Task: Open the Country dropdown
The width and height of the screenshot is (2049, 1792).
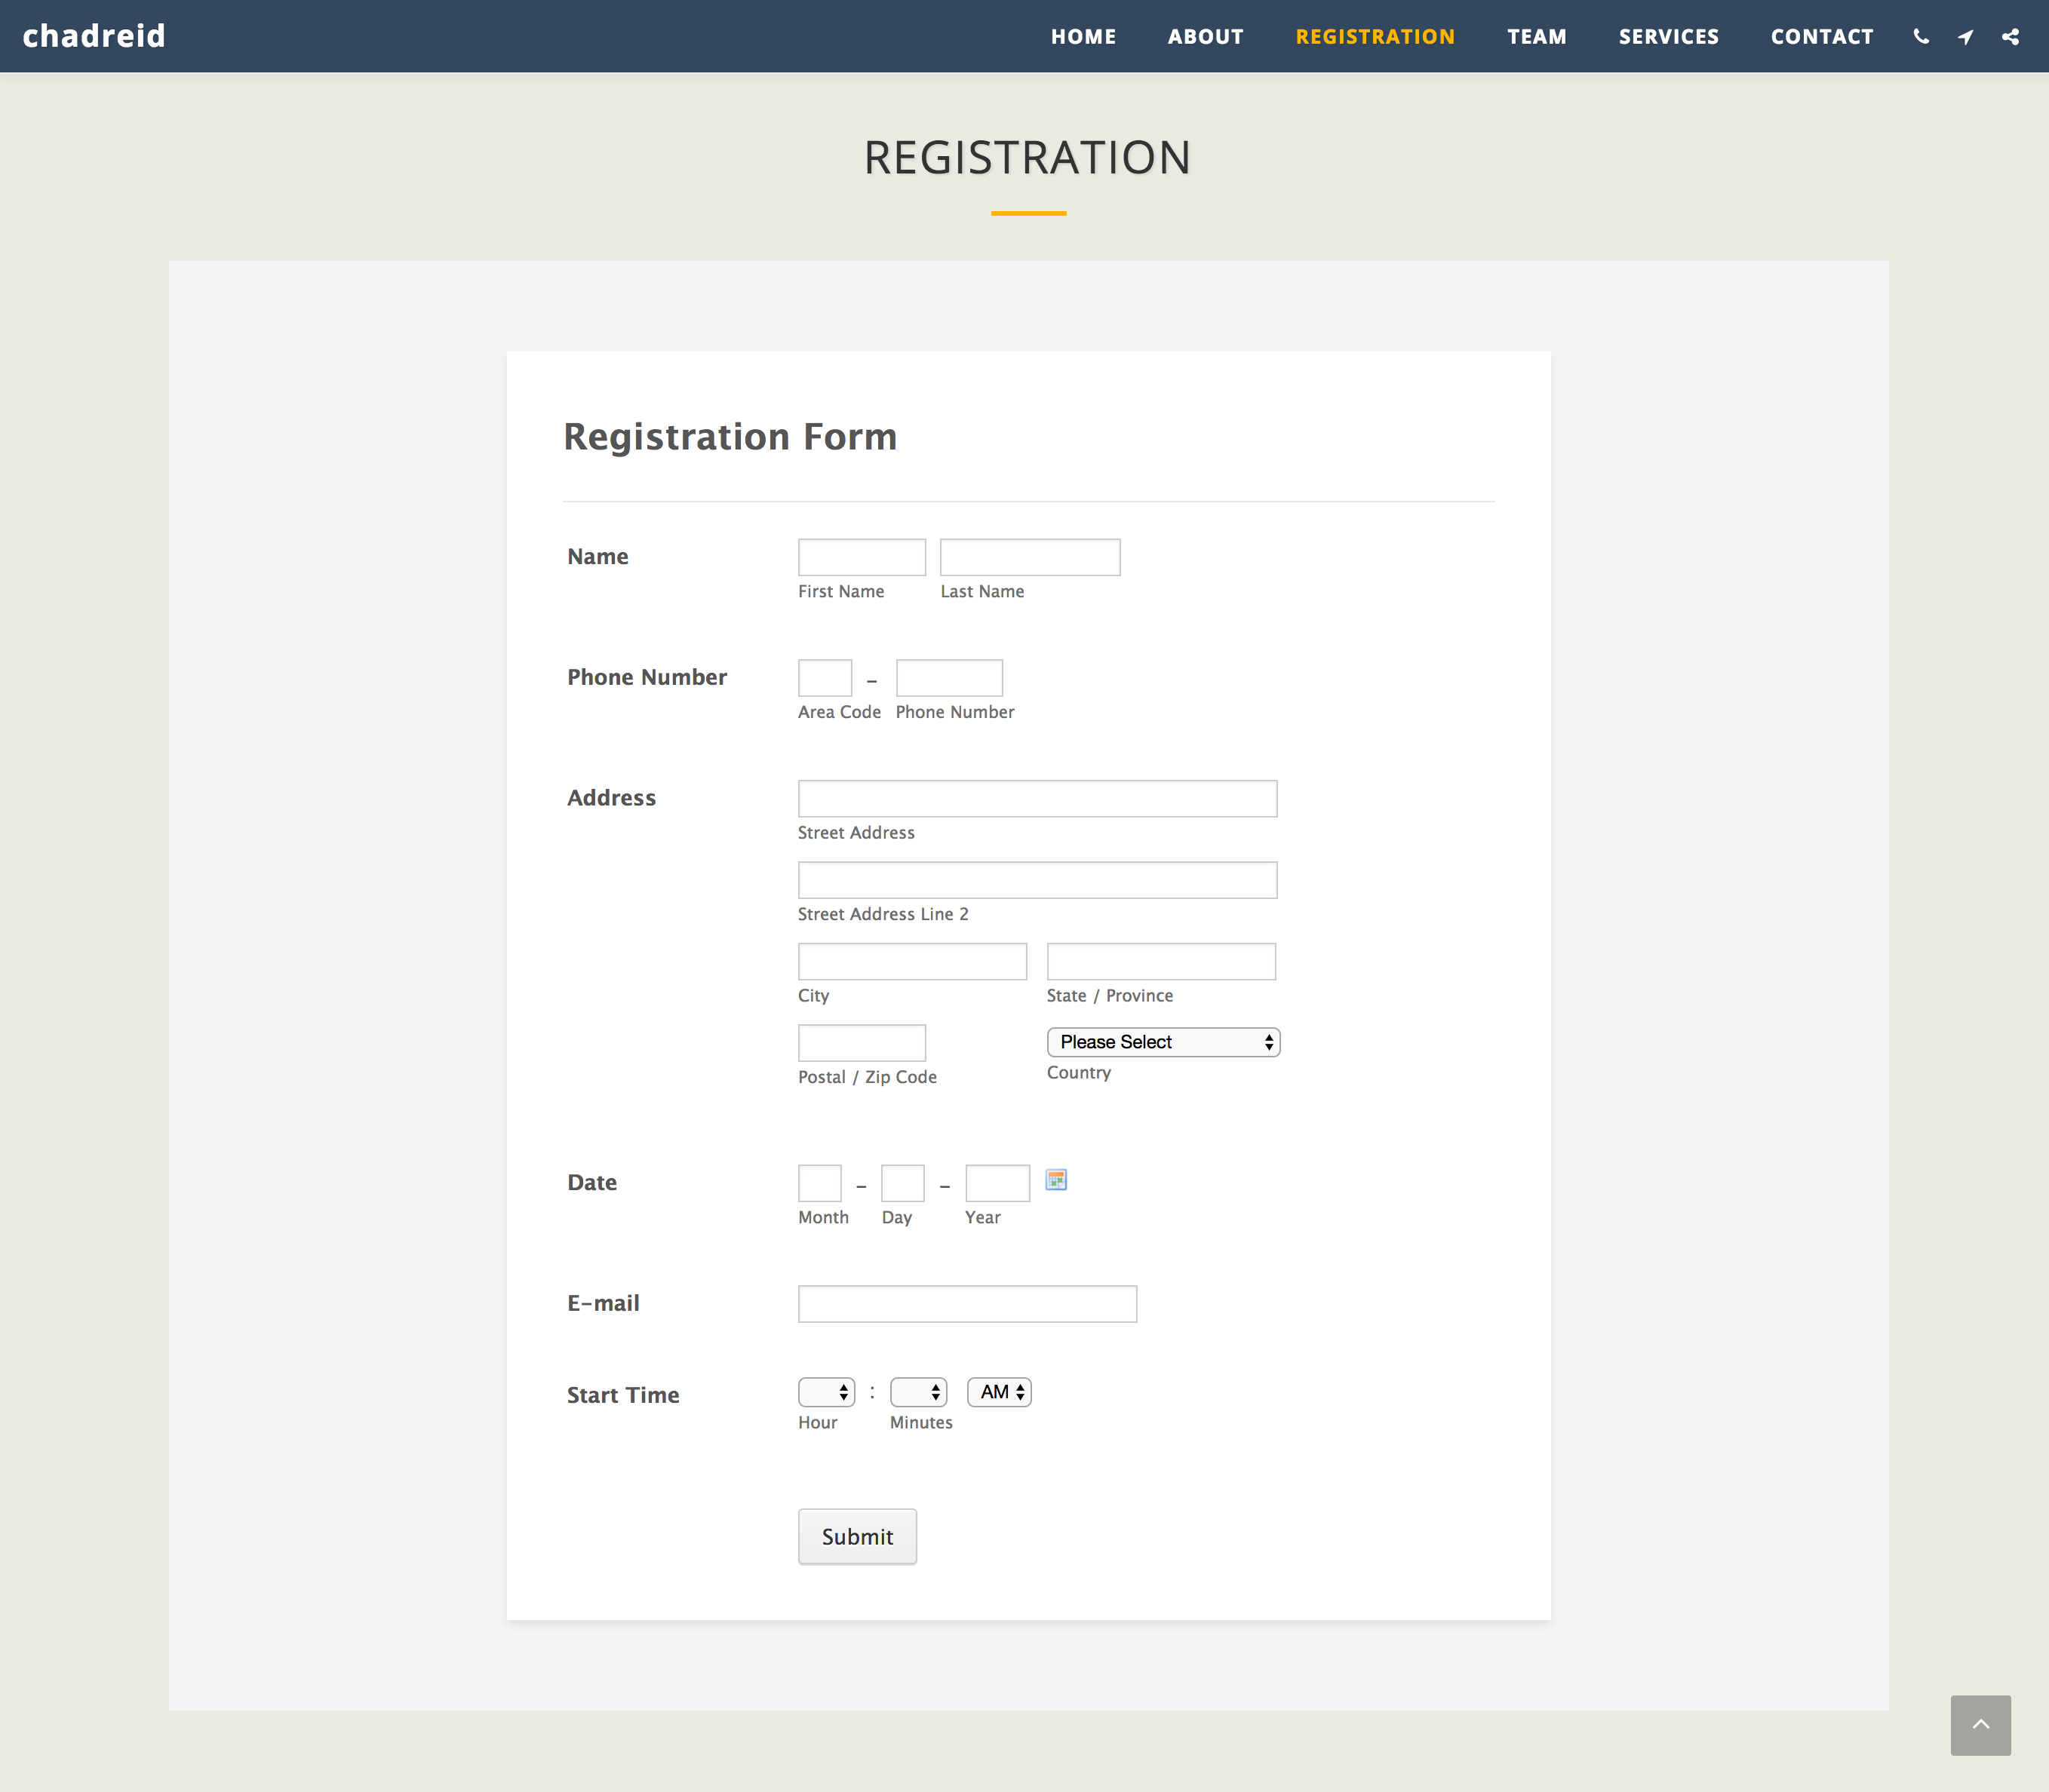Action: pos(1163,1042)
